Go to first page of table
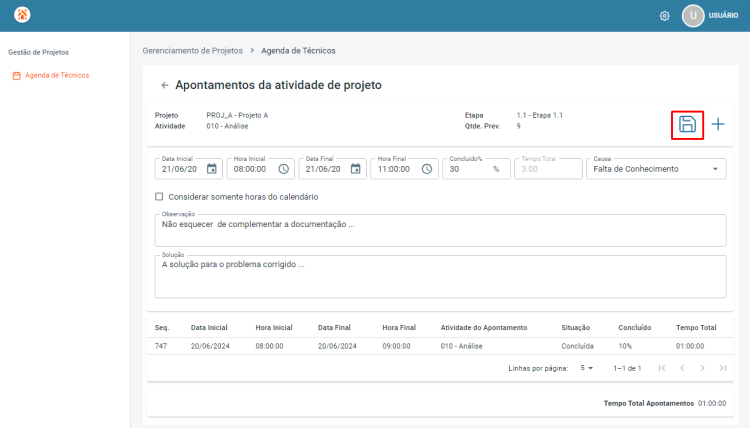 (x=662, y=368)
